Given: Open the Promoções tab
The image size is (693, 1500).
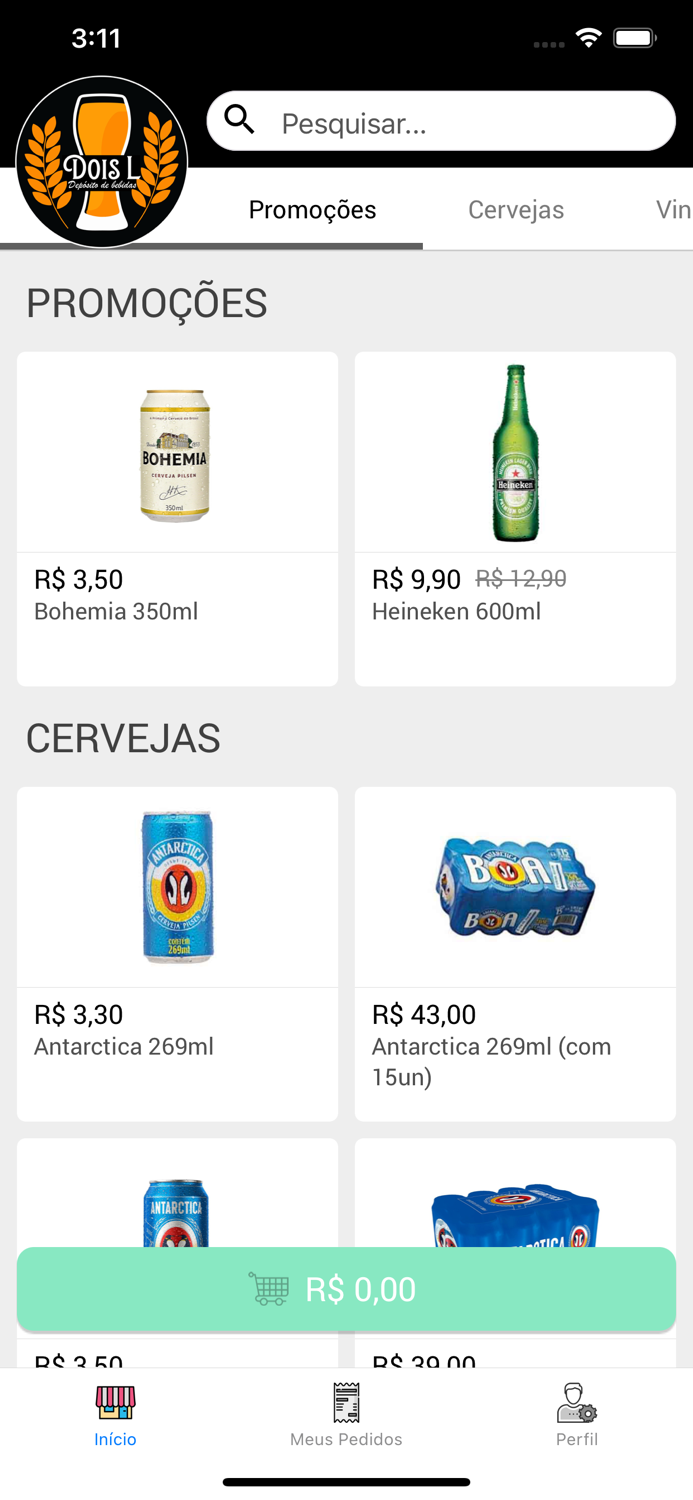Looking at the screenshot, I should coord(312,210).
